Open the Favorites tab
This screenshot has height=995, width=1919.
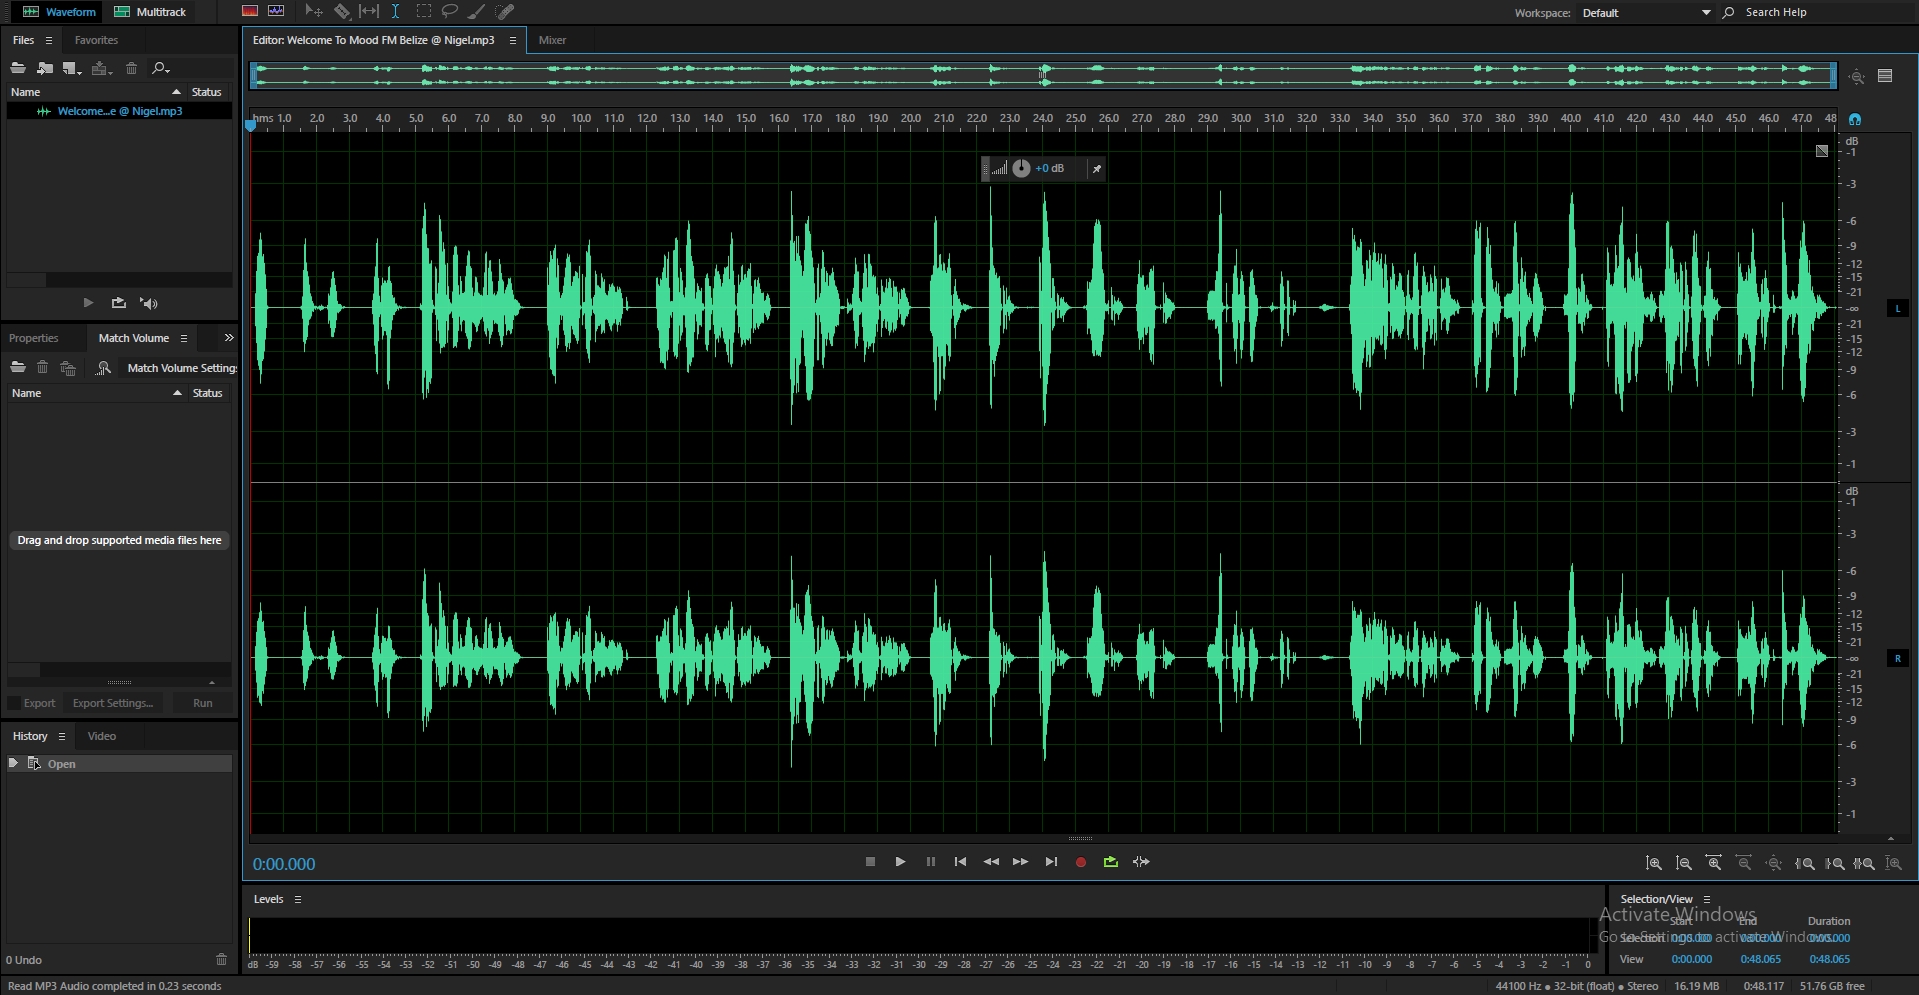coord(96,40)
